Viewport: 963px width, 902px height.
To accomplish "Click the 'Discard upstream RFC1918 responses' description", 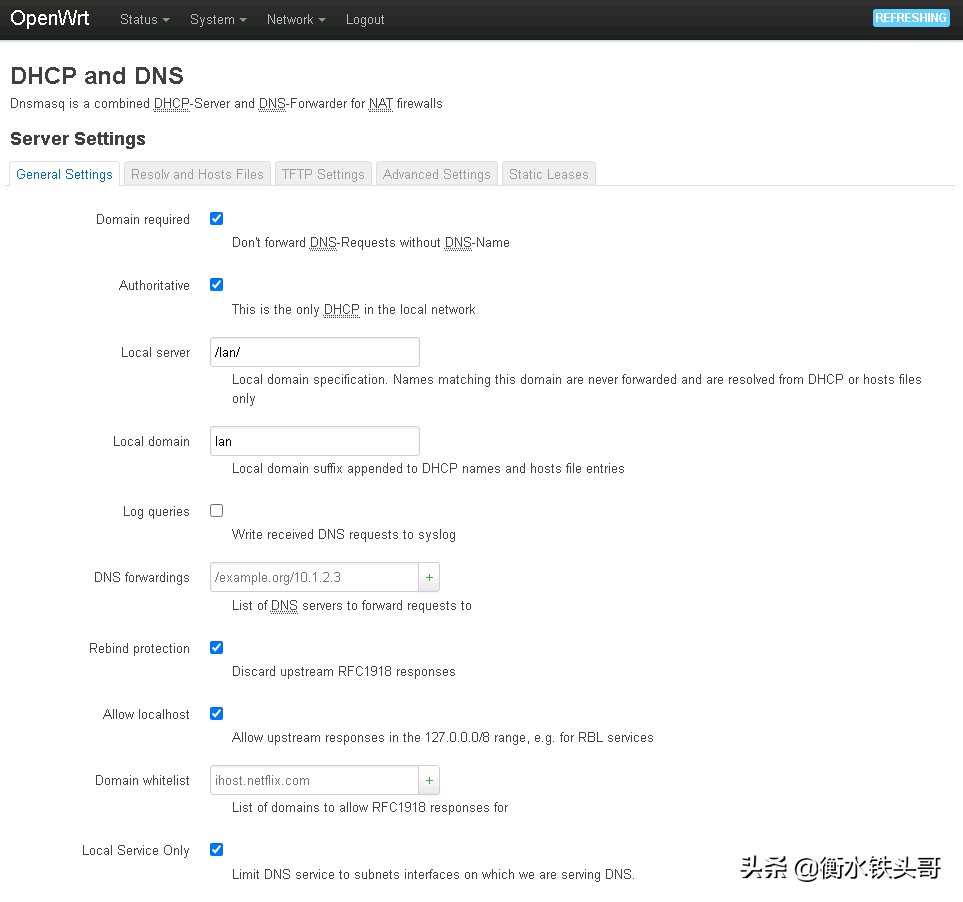I will click(x=343, y=672).
